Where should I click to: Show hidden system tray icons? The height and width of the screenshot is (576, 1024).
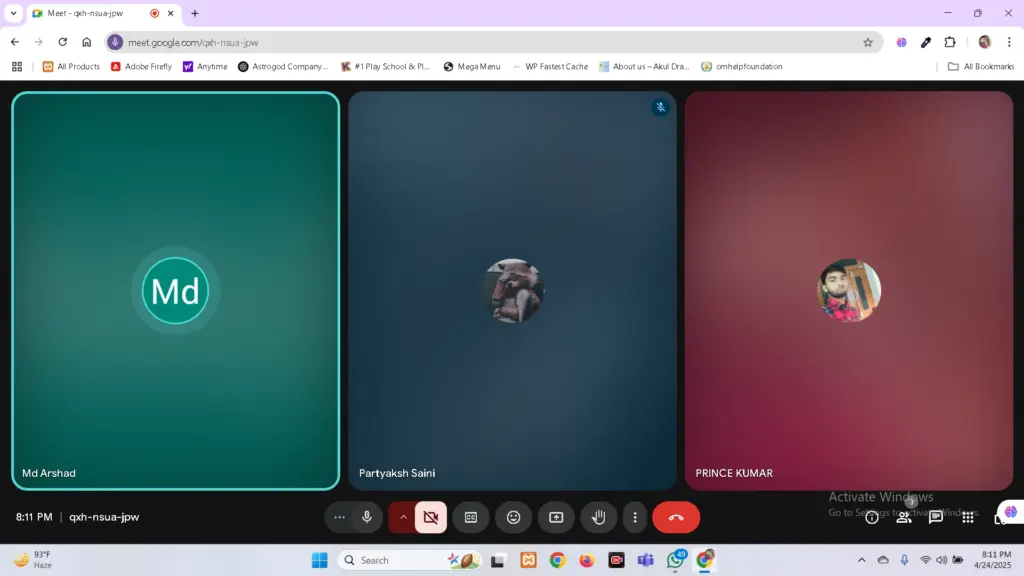click(862, 560)
